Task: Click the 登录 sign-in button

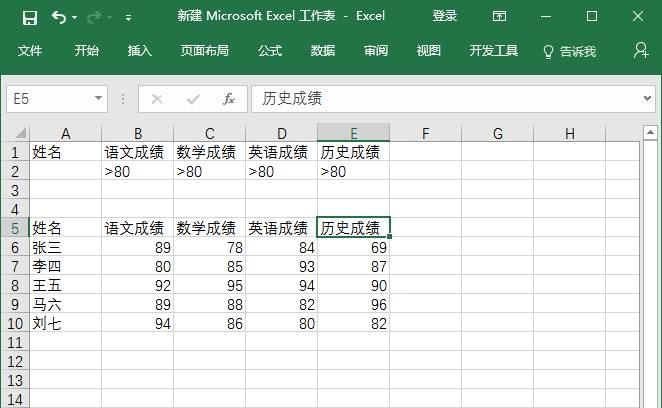Action: 445,16
